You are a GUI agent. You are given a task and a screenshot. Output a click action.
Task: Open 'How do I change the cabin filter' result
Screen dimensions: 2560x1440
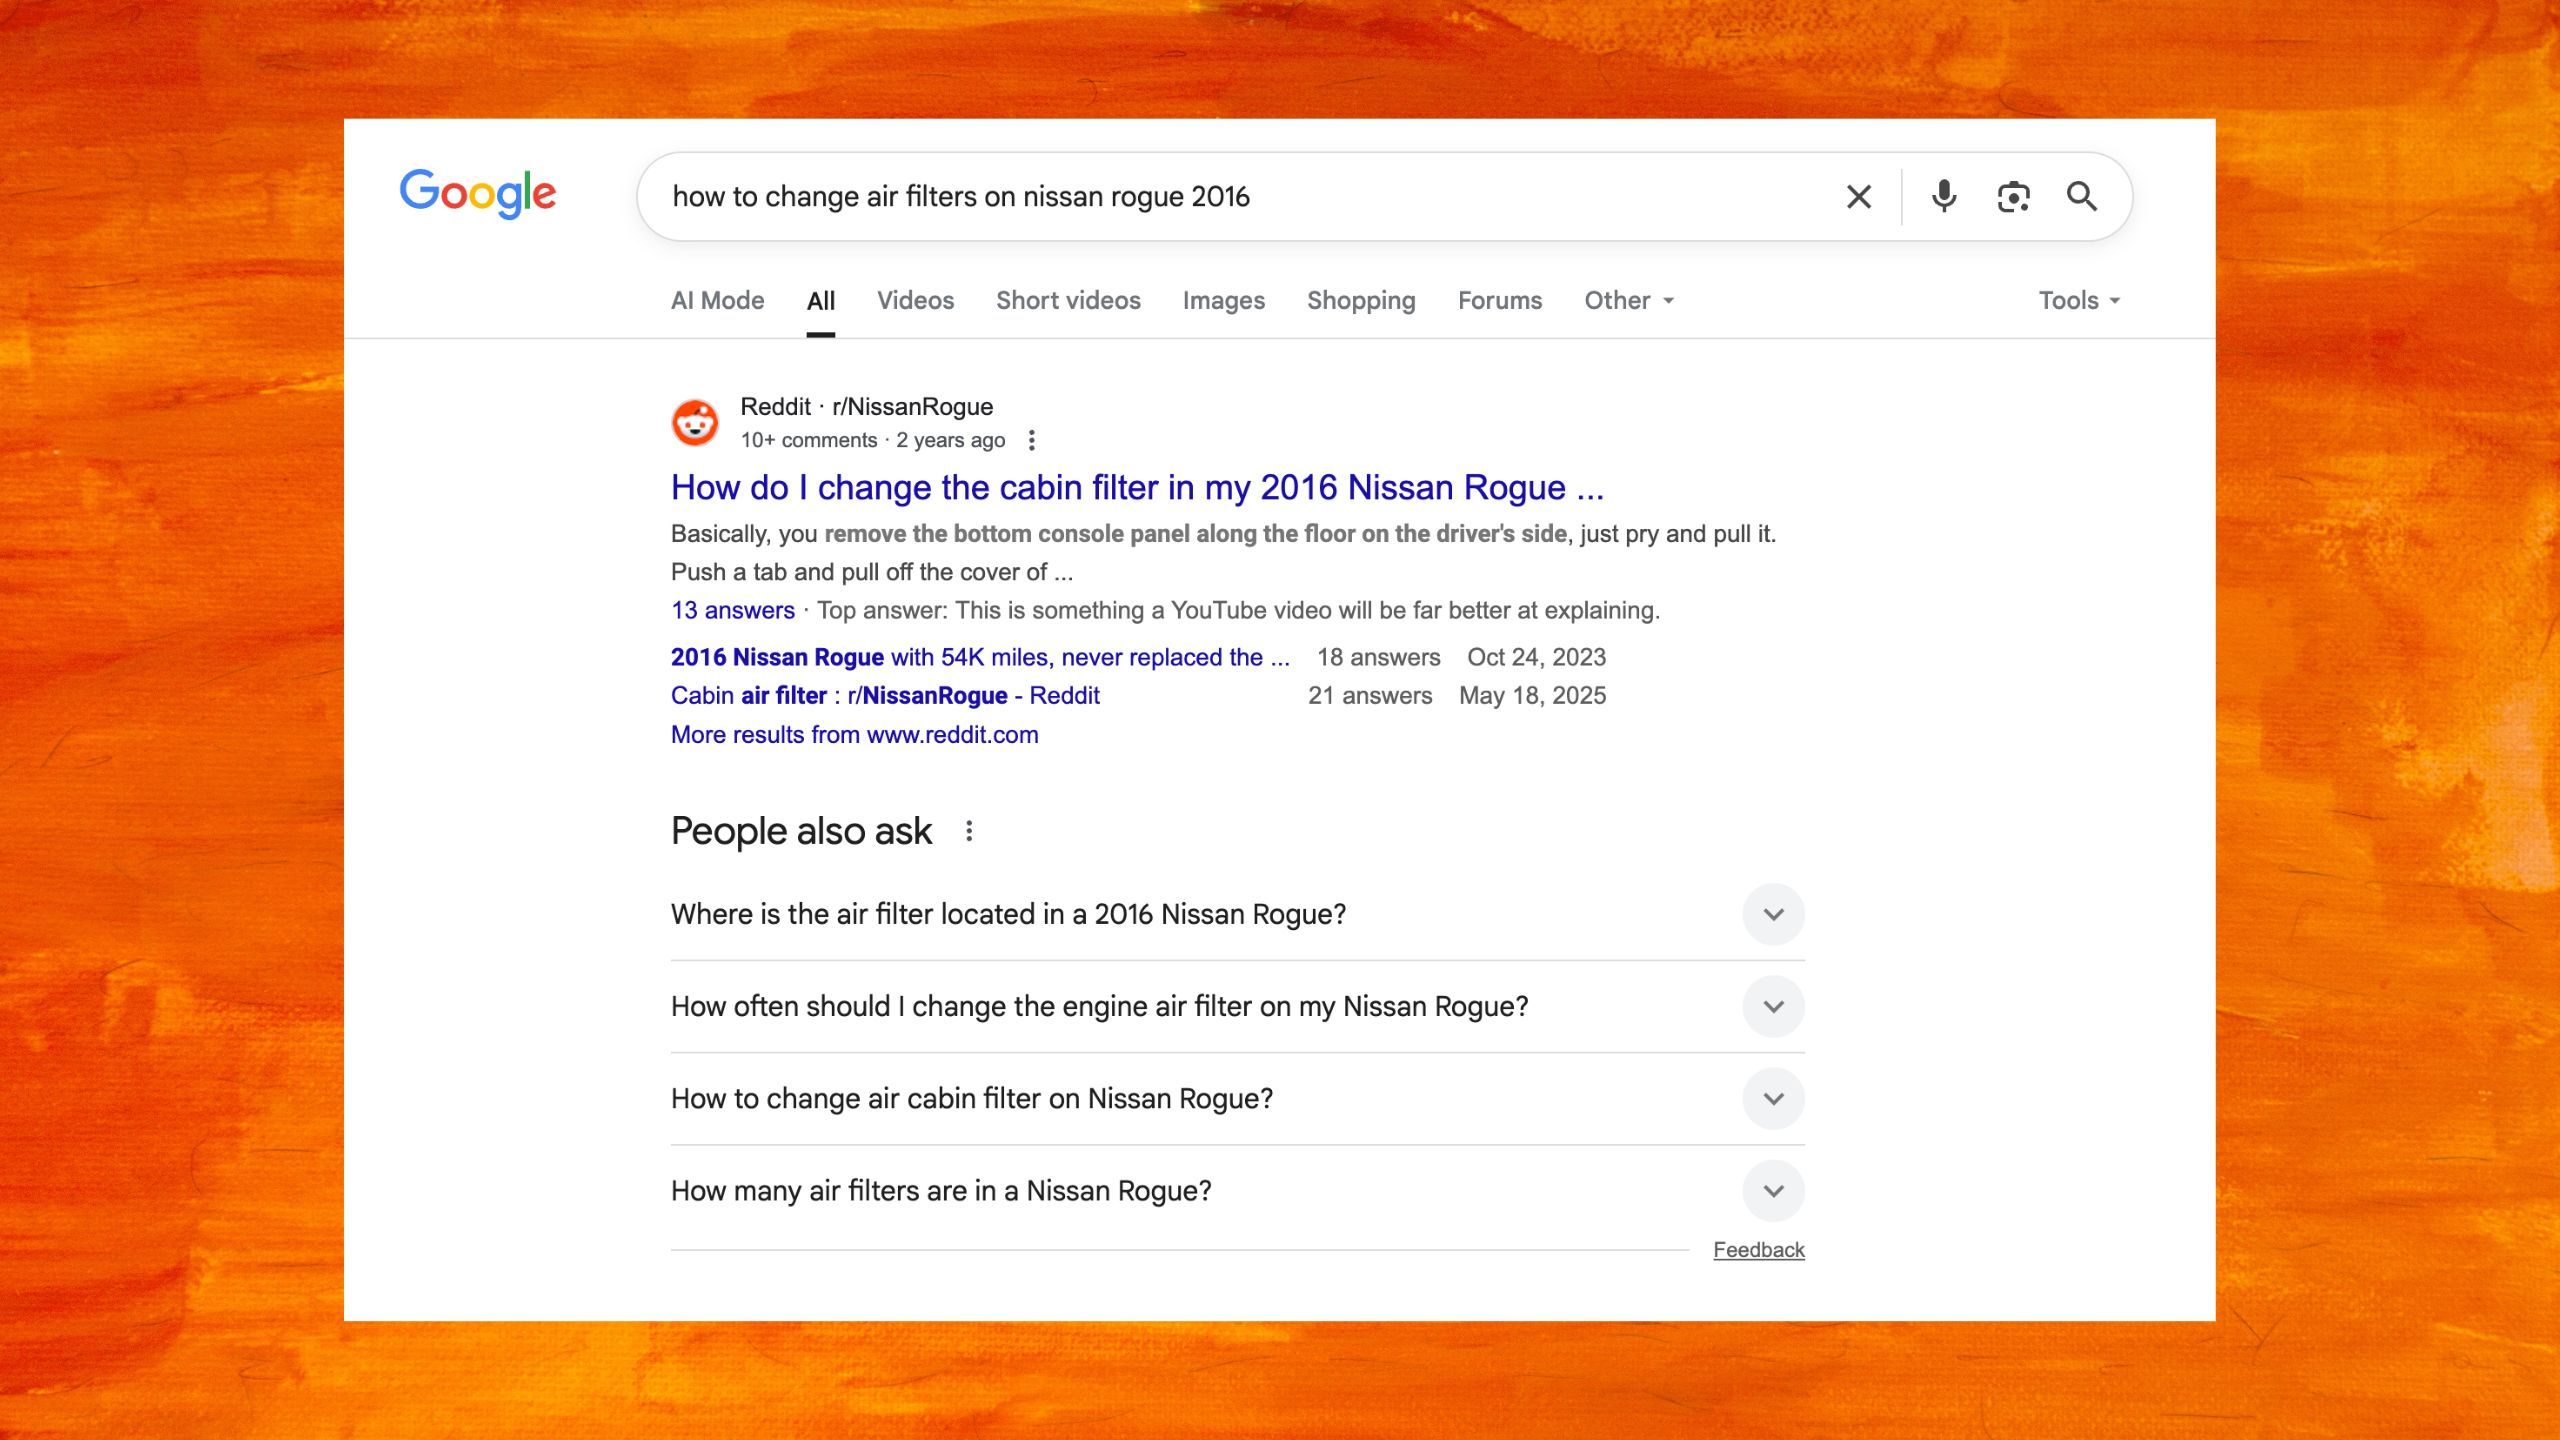[x=1137, y=487]
